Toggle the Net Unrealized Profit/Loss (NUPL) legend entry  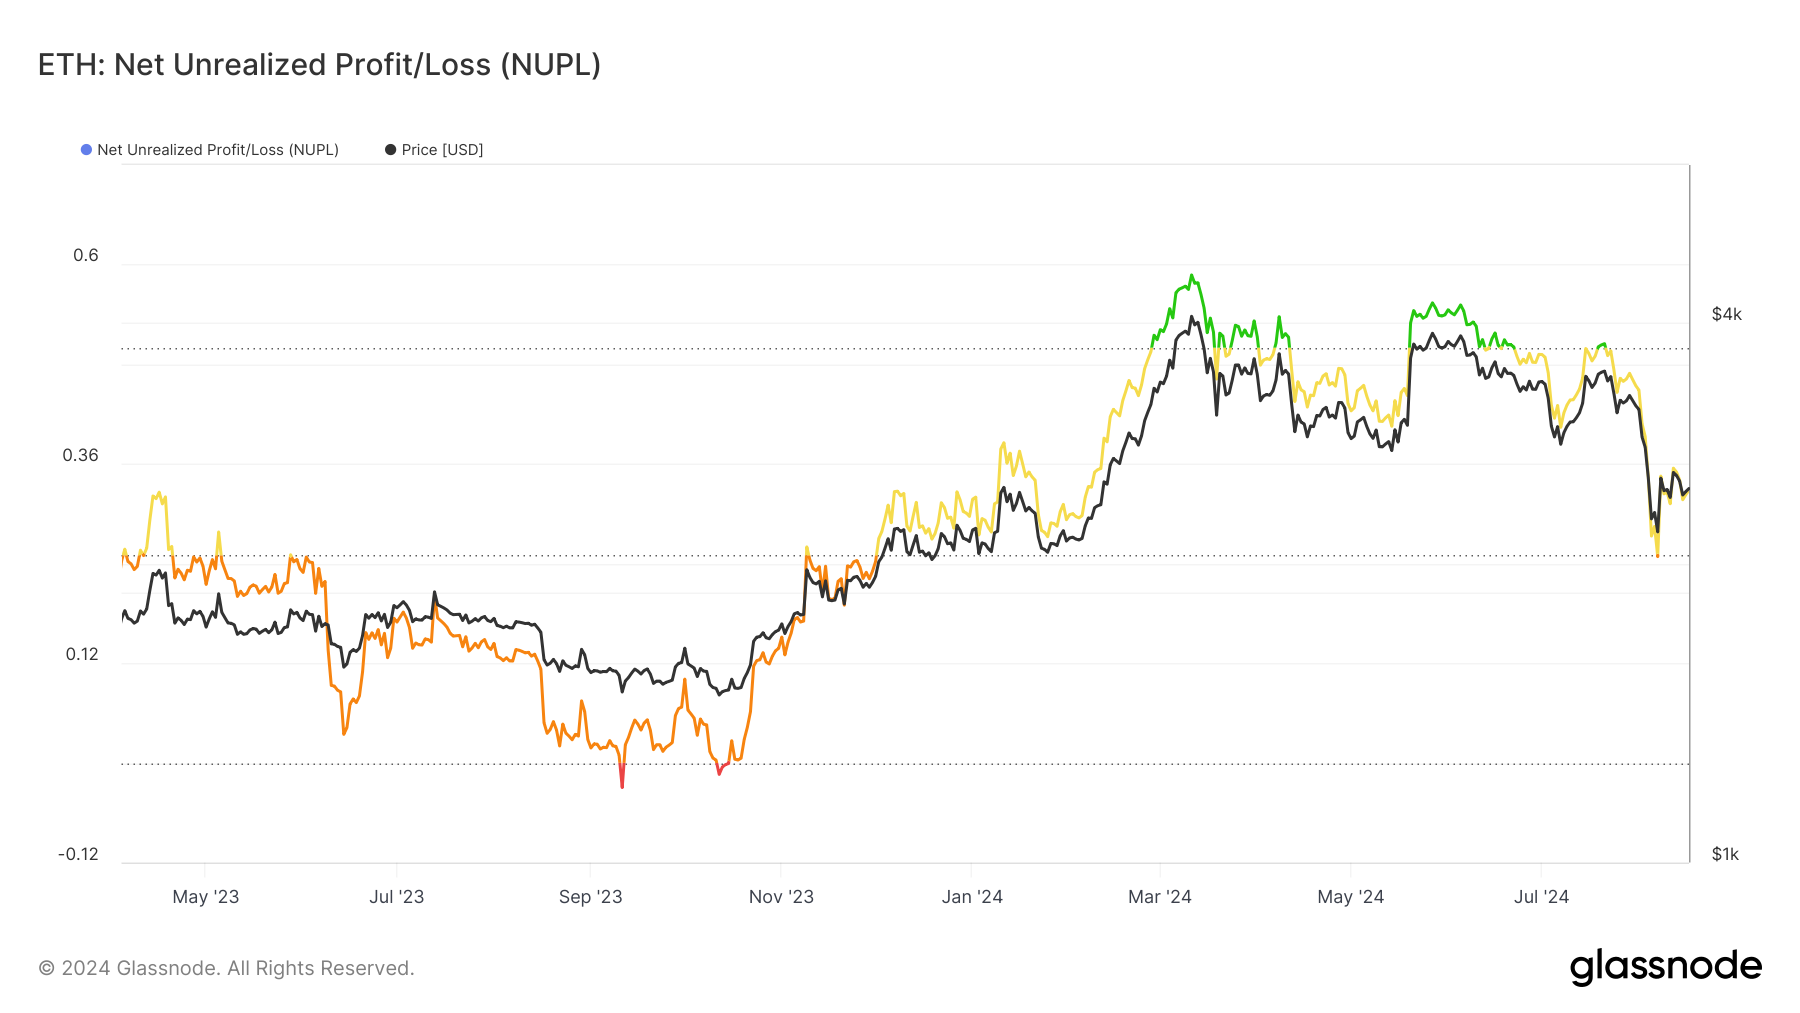216,149
